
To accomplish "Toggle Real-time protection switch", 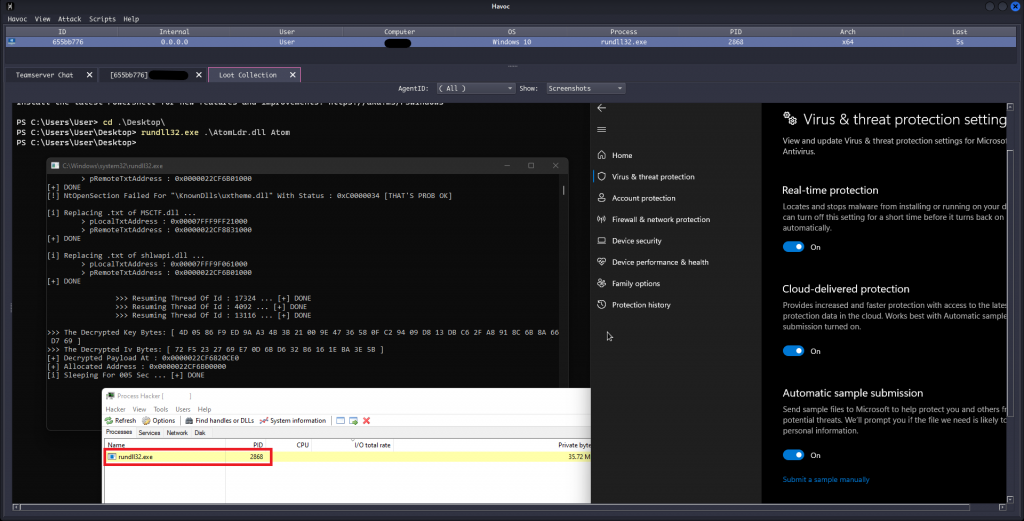I will (793, 247).
